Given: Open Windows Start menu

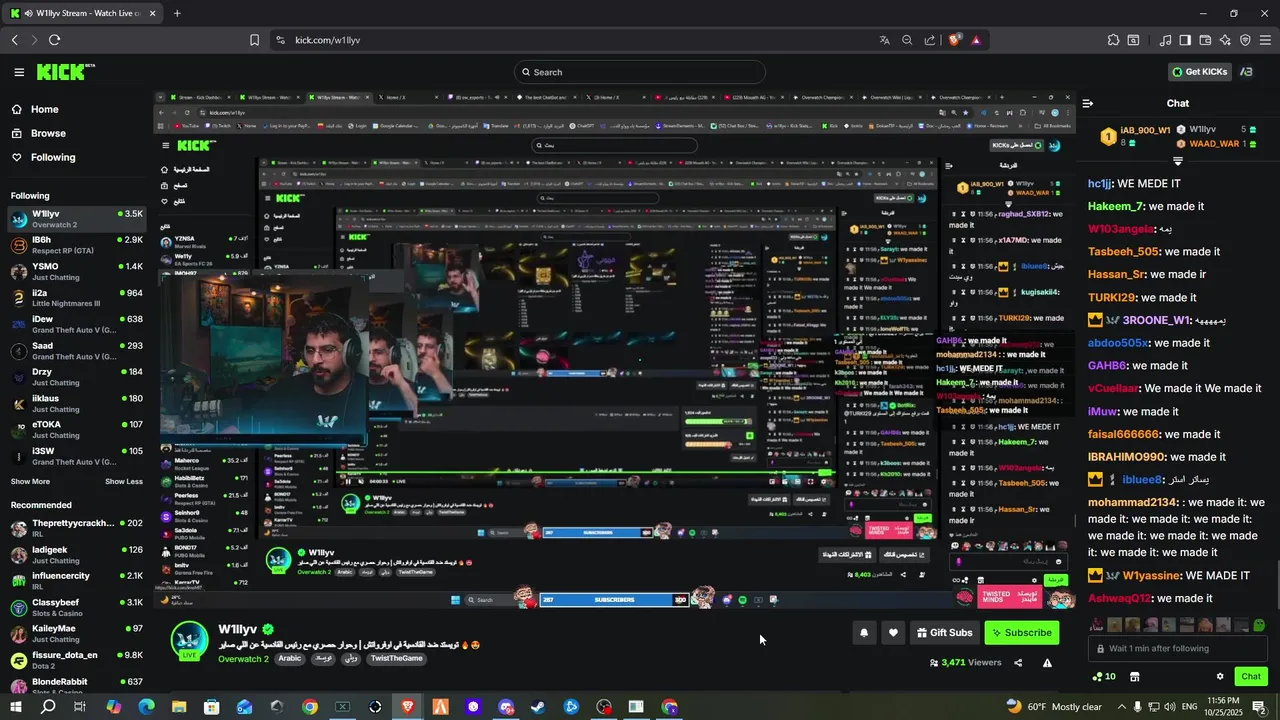Looking at the screenshot, I should point(16,707).
